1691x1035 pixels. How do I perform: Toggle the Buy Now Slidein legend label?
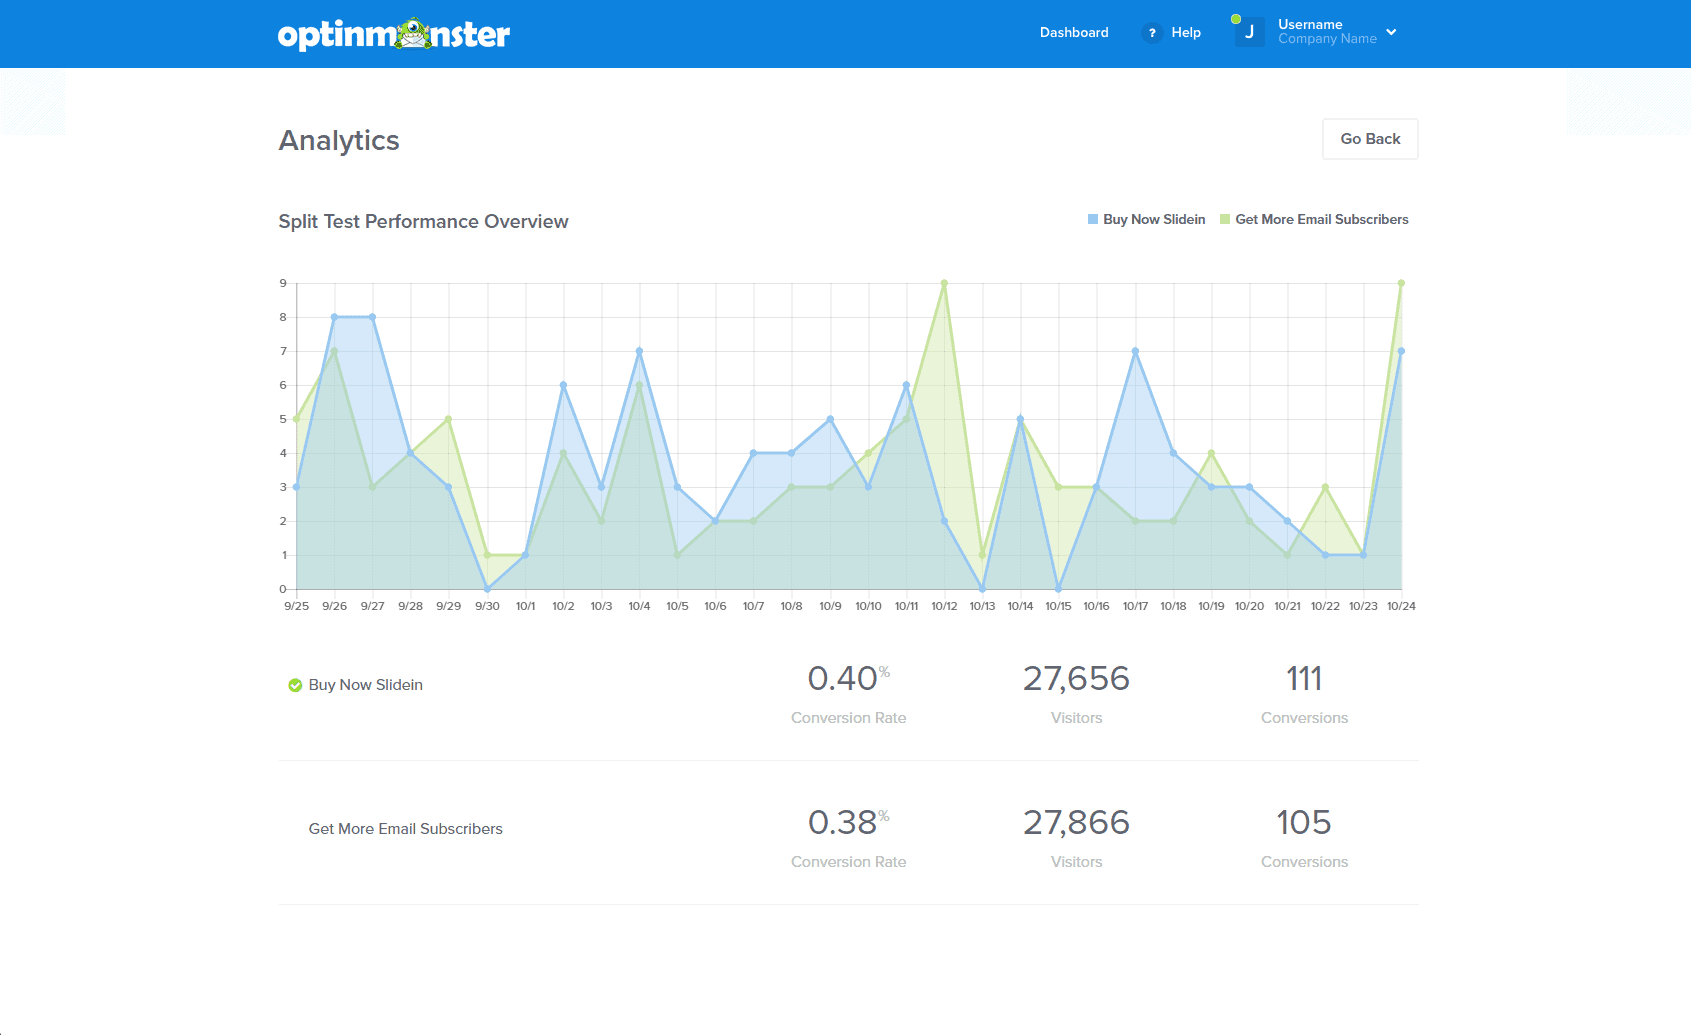click(1154, 219)
